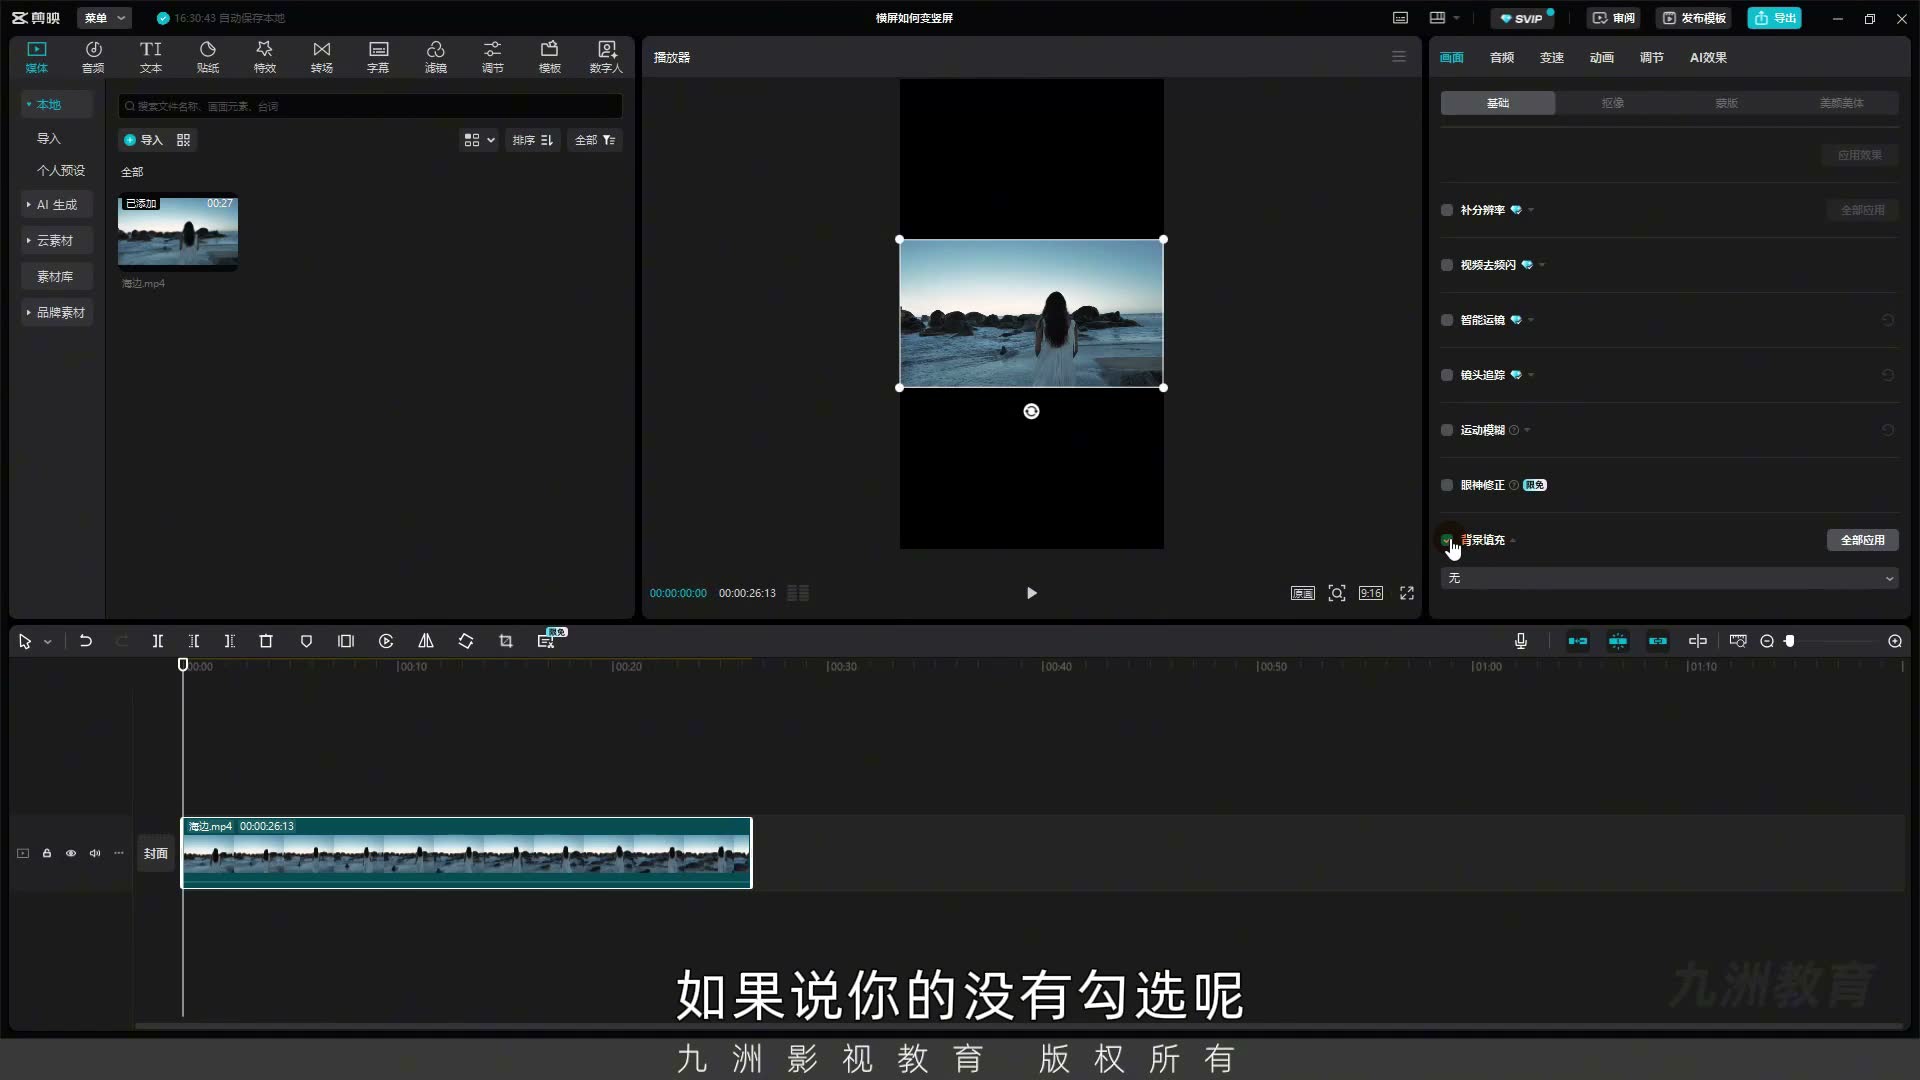
Task: Open the 贴纸 stickers tab
Action: pos(207,57)
